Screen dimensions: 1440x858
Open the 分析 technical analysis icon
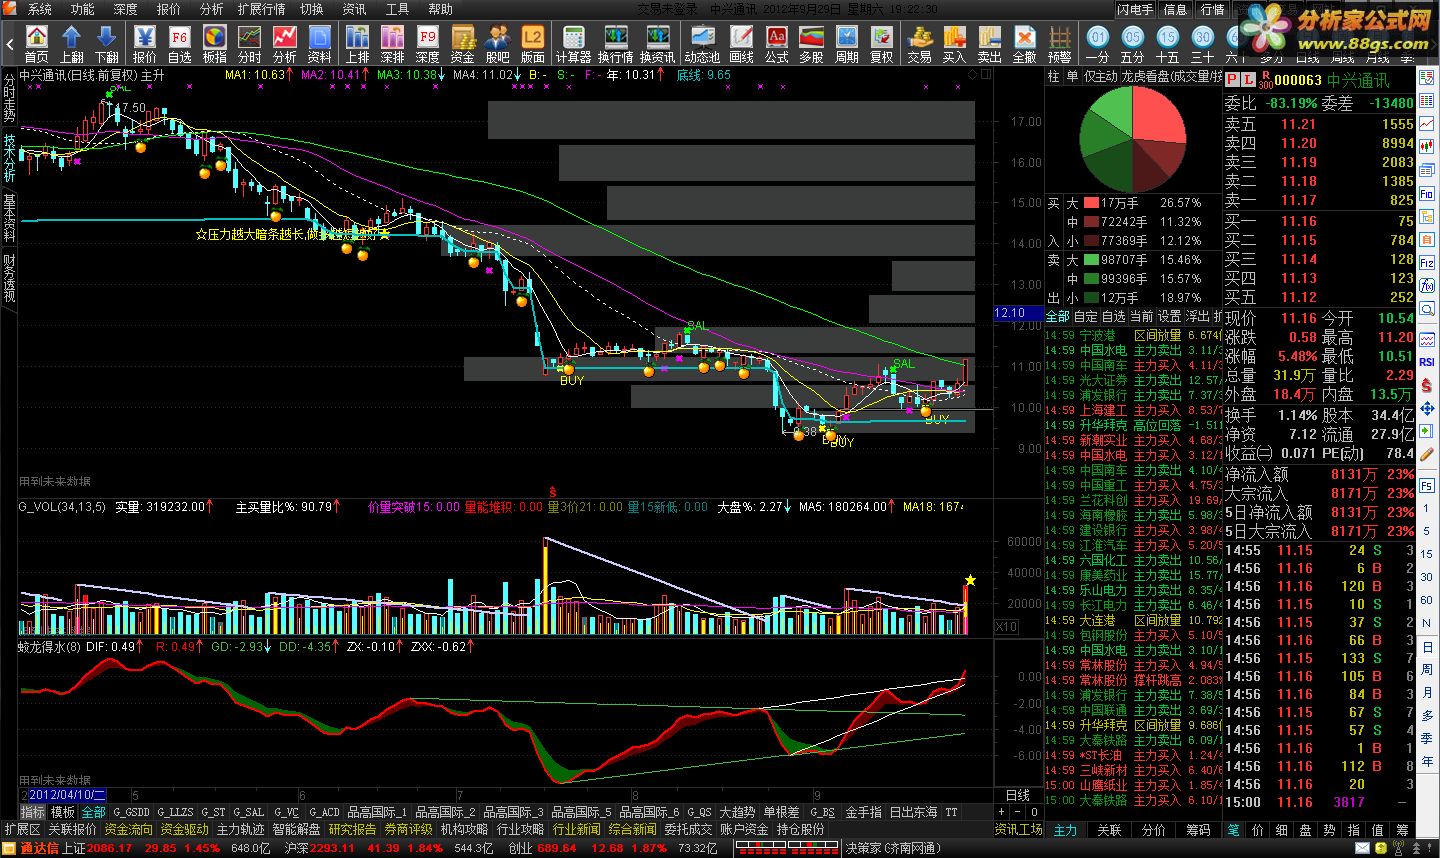284,44
